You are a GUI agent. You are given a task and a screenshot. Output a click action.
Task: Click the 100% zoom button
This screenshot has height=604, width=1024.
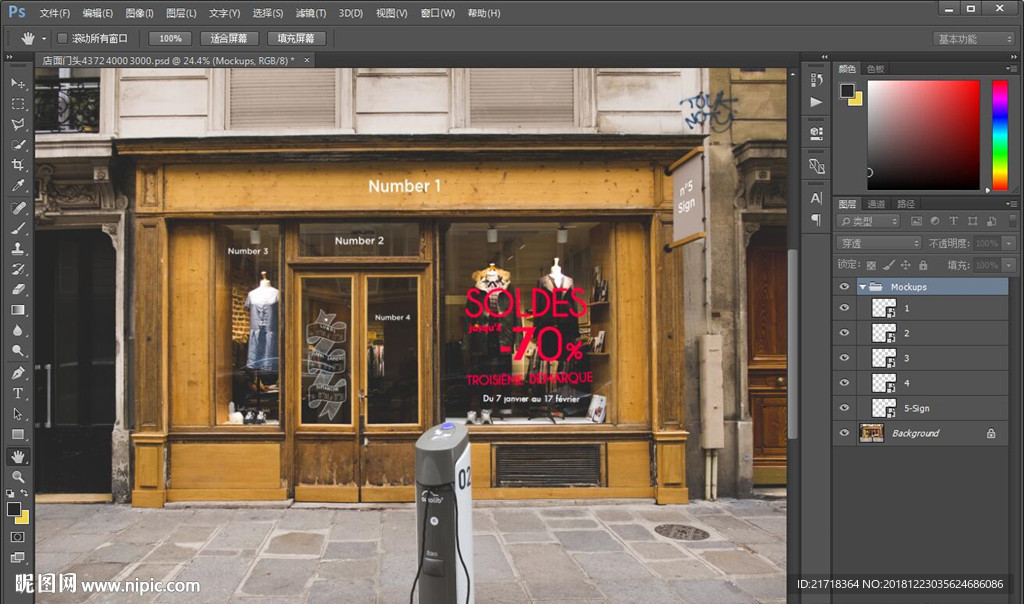pos(170,39)
